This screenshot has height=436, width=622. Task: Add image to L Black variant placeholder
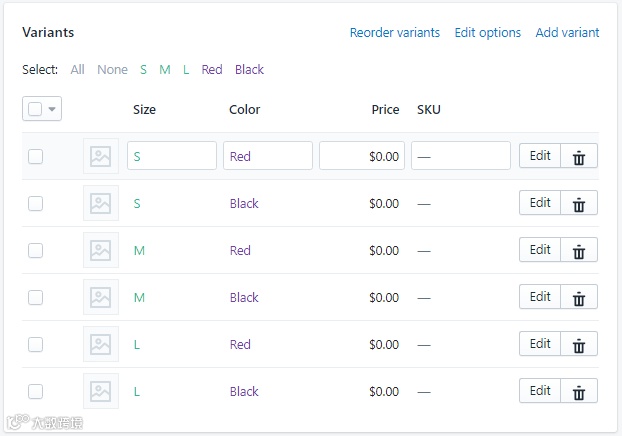pos(100,391)
